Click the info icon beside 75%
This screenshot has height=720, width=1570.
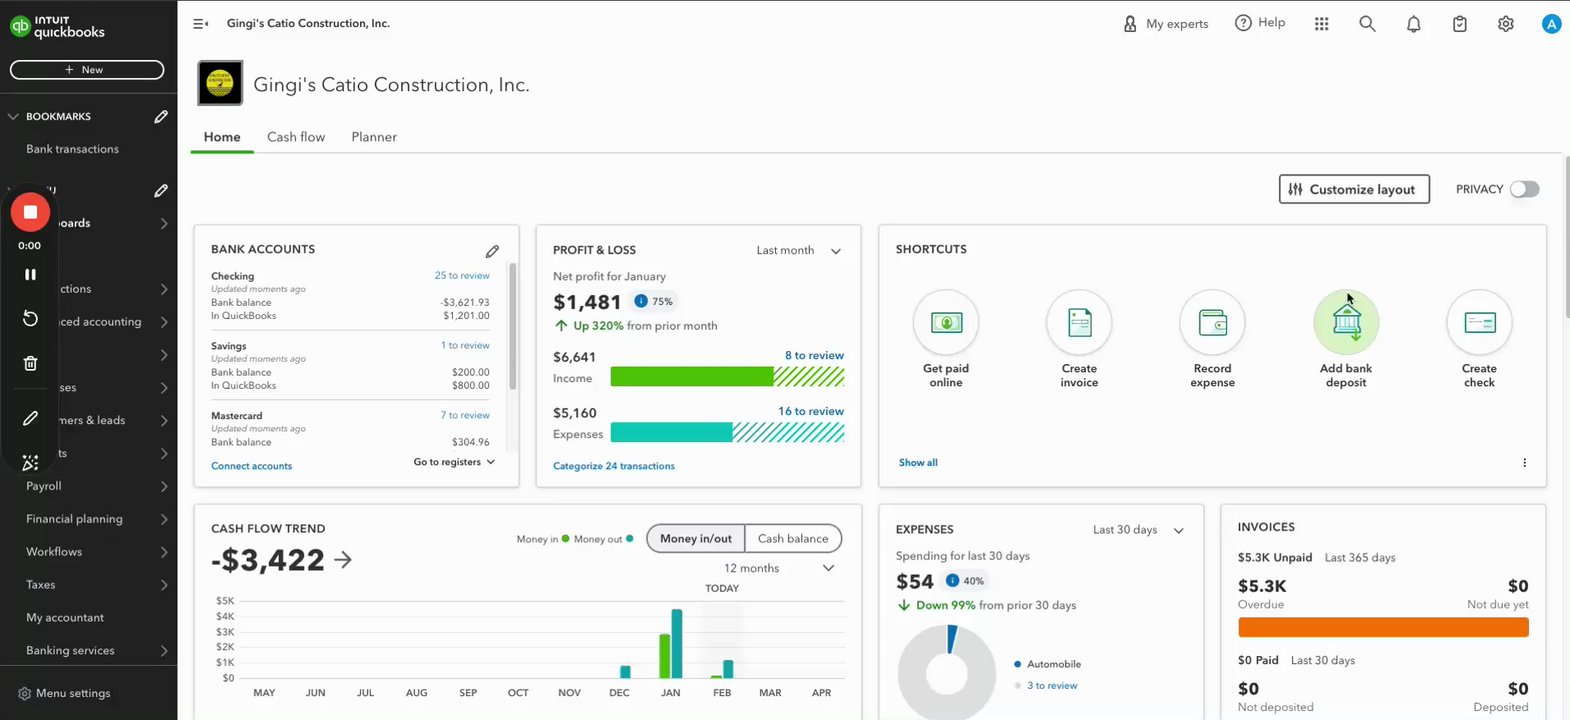tap(641, 301)
